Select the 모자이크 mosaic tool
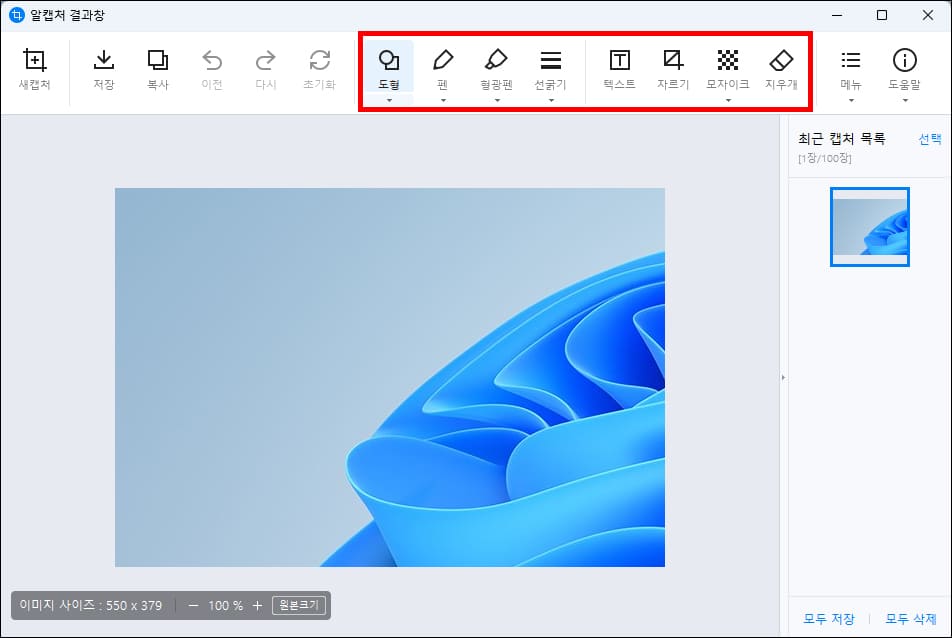952x638 pixels. click(727, 69)
